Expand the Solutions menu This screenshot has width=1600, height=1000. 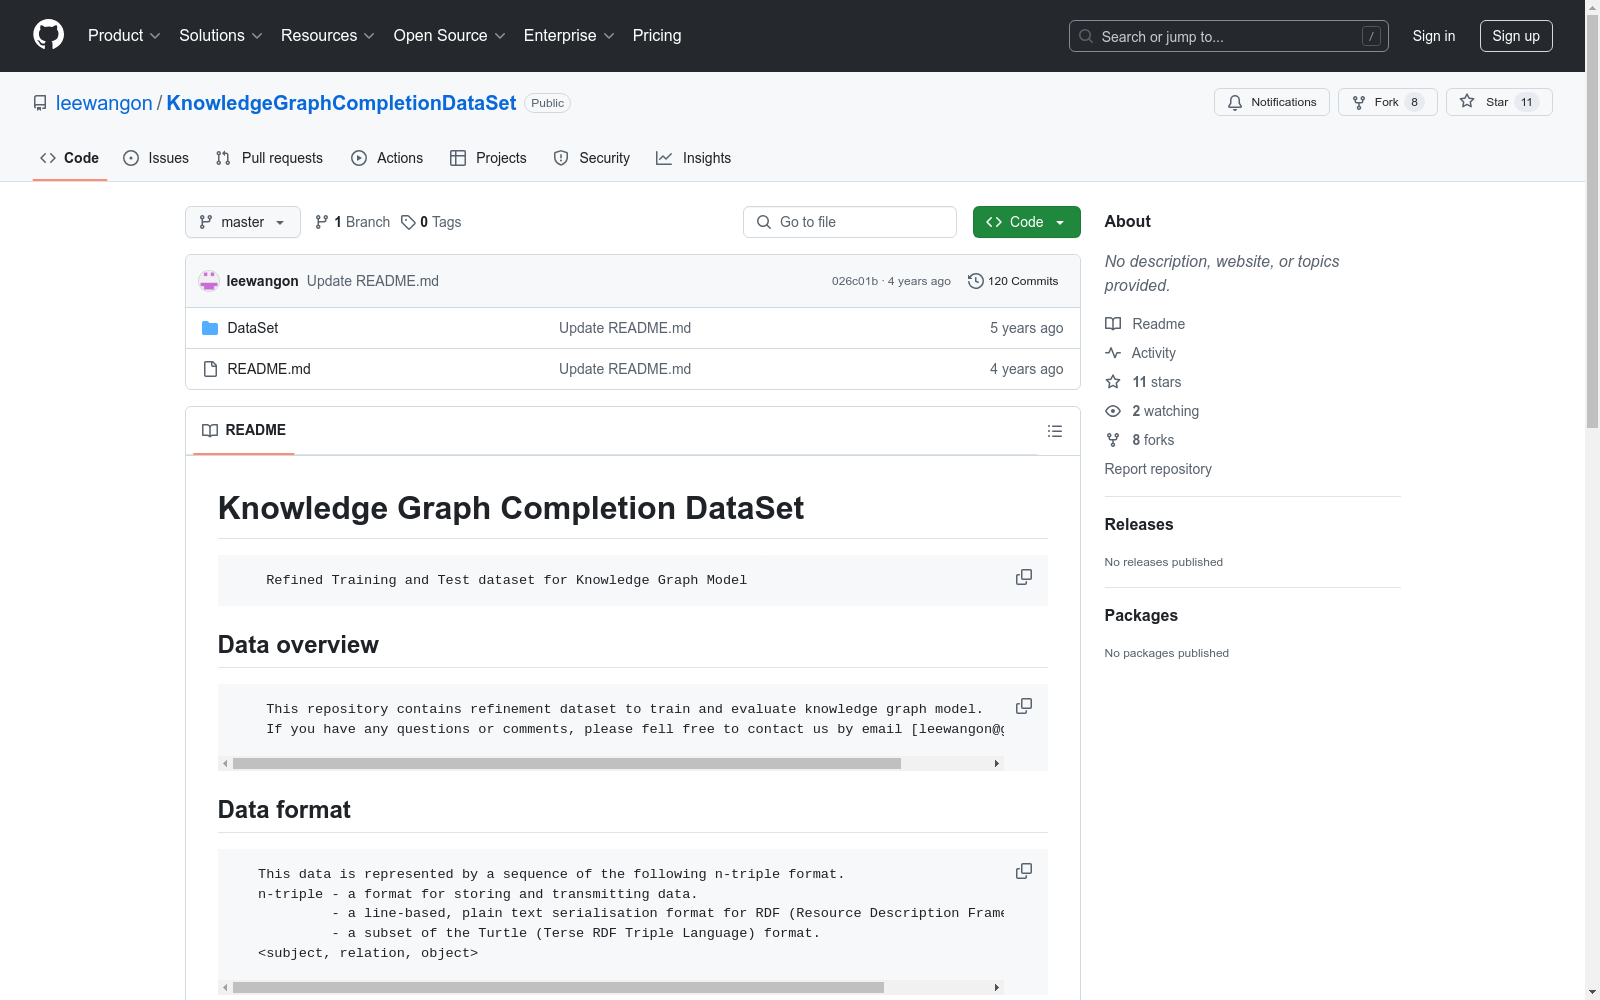click(221, 36)
